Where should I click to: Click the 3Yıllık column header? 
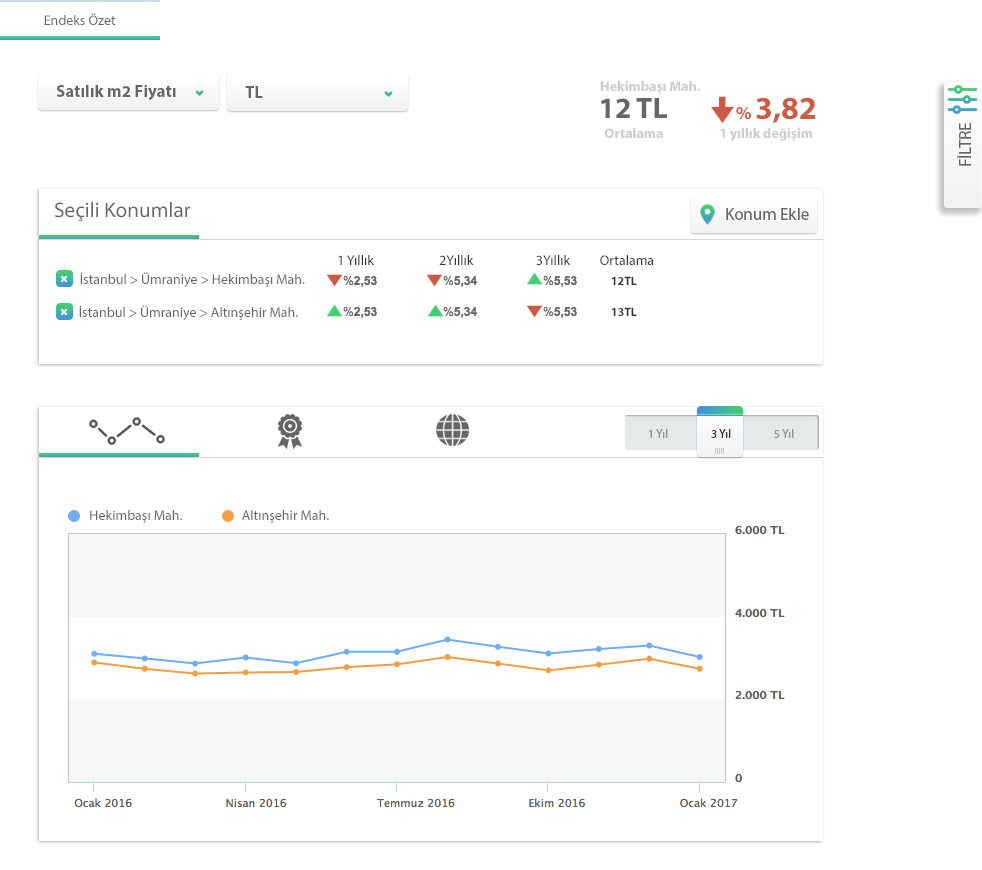(552, 261)
